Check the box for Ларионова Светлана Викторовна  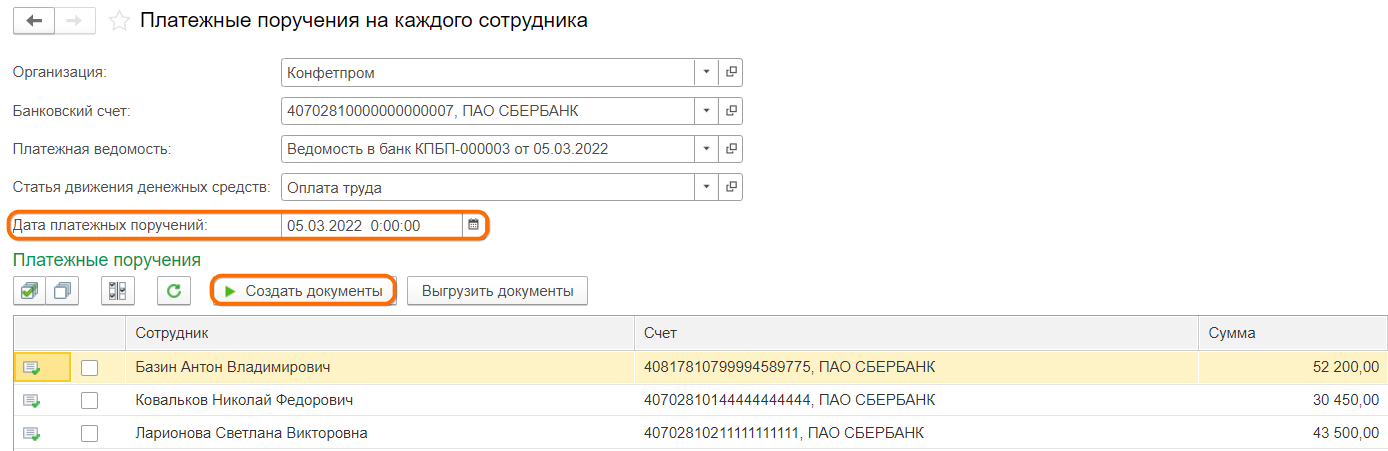pyautogui.click(x=90, y=434)
